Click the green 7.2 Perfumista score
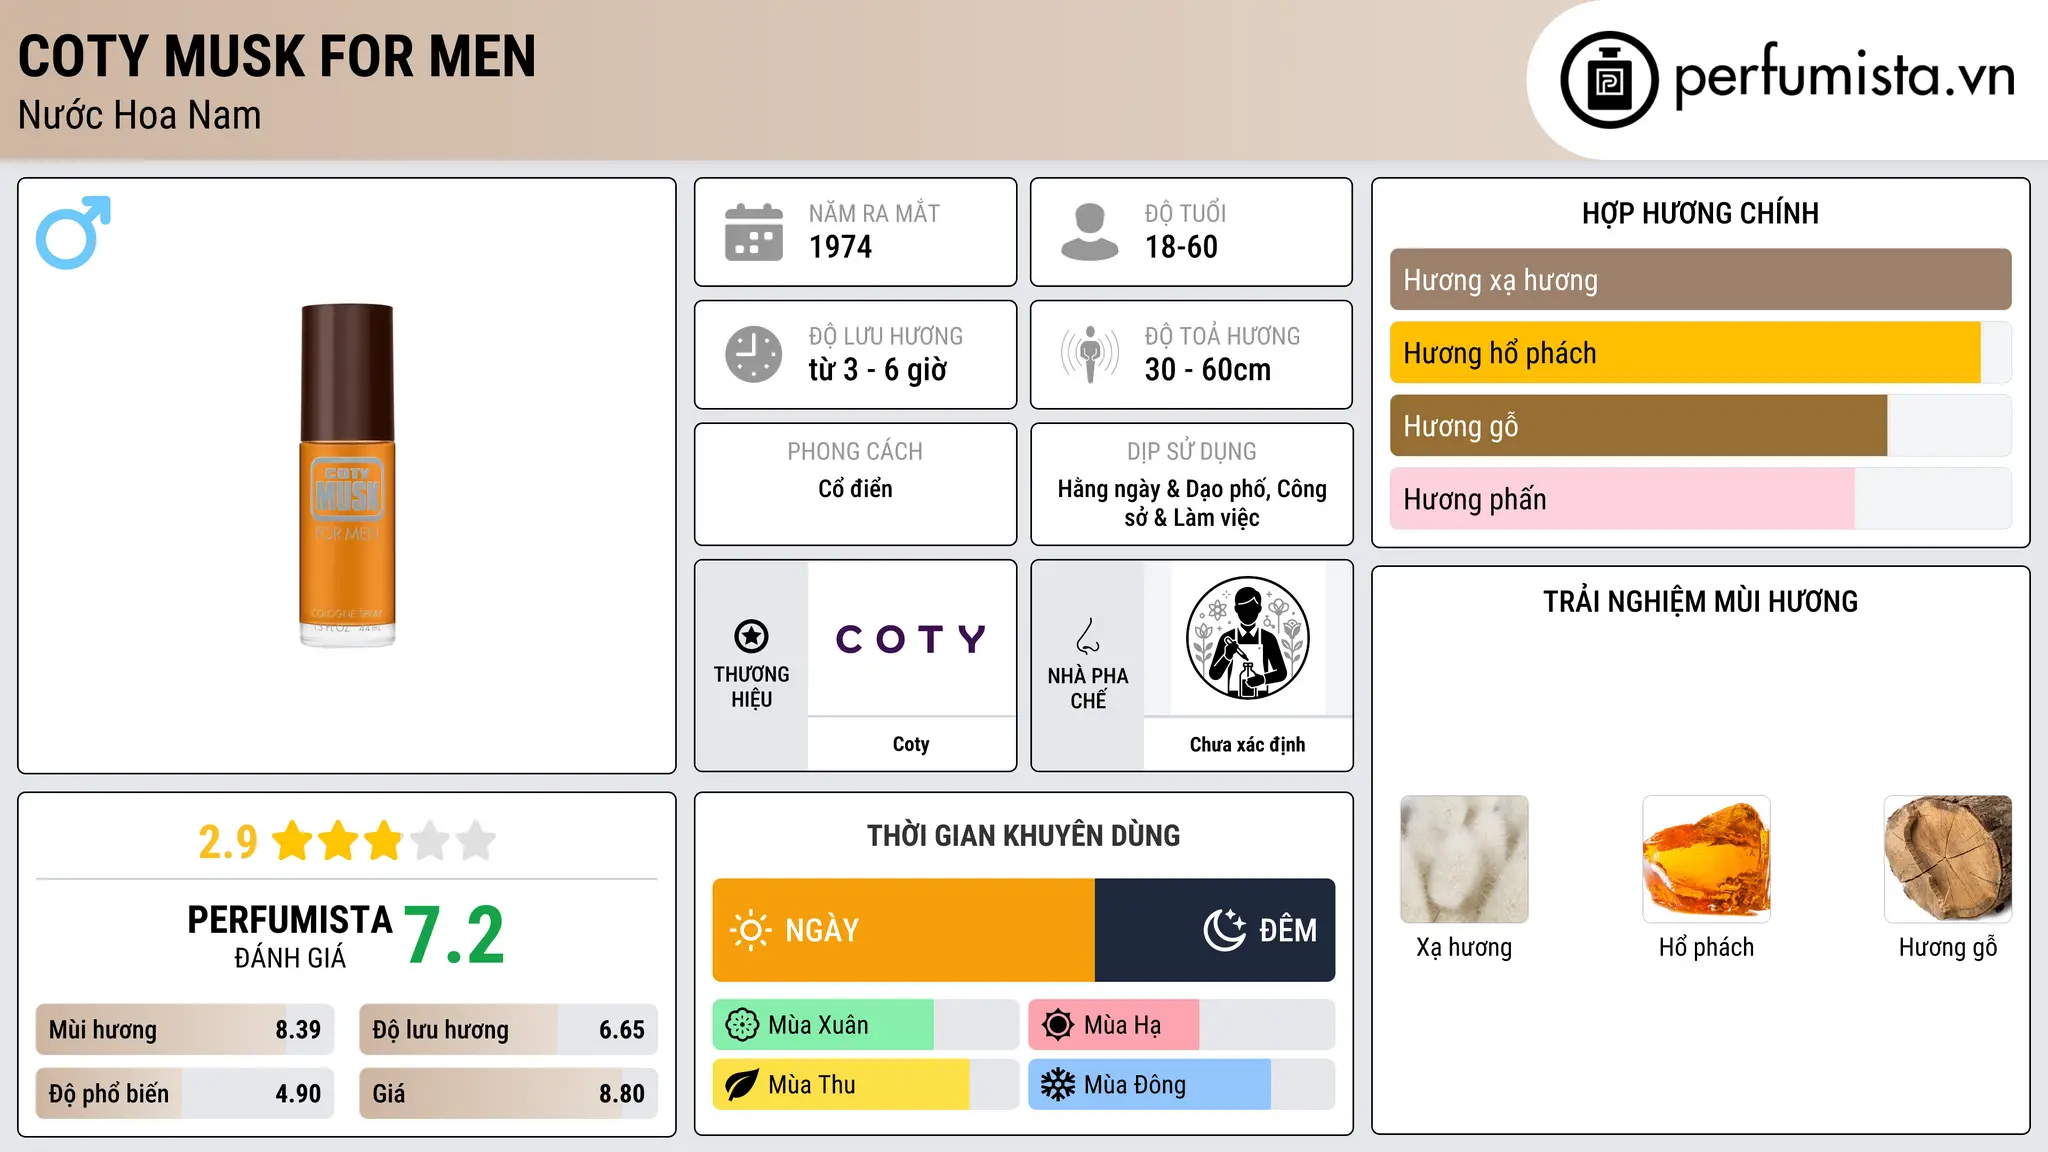This screenshot has width=2048, height=1152. tap(455, 936)
